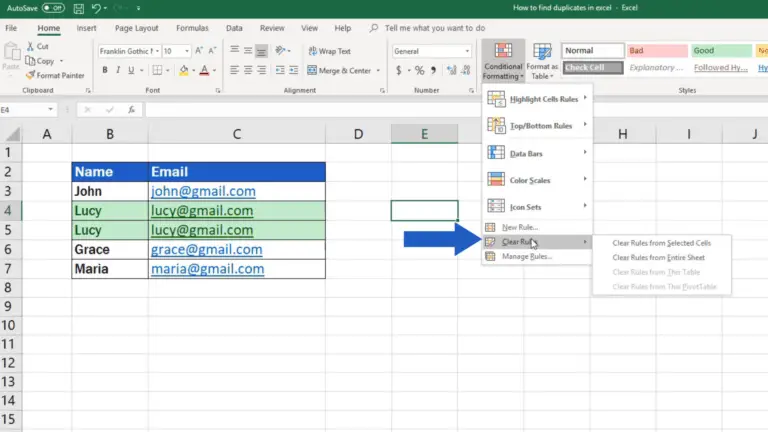Image resolution: width=768 pixels, height=432 pixels.
Task: Toggle the AutoSave switch
Action: 52,7
